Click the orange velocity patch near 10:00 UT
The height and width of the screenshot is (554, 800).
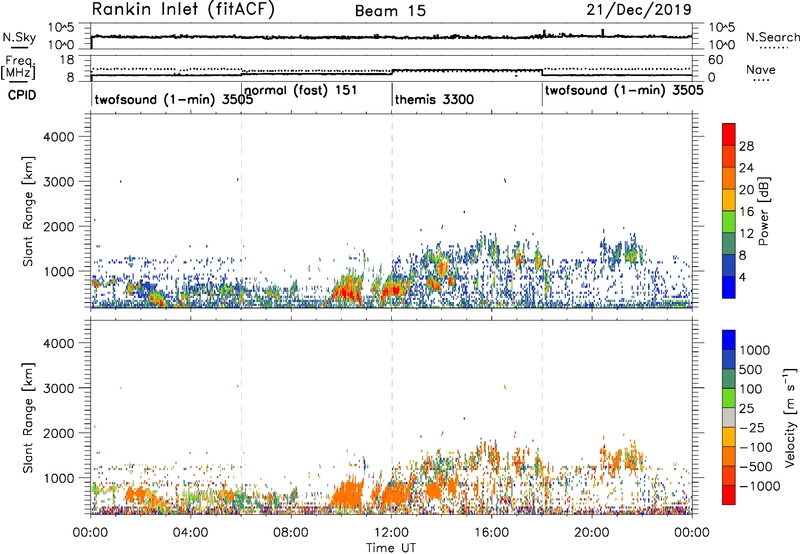(x=348, y=494)
